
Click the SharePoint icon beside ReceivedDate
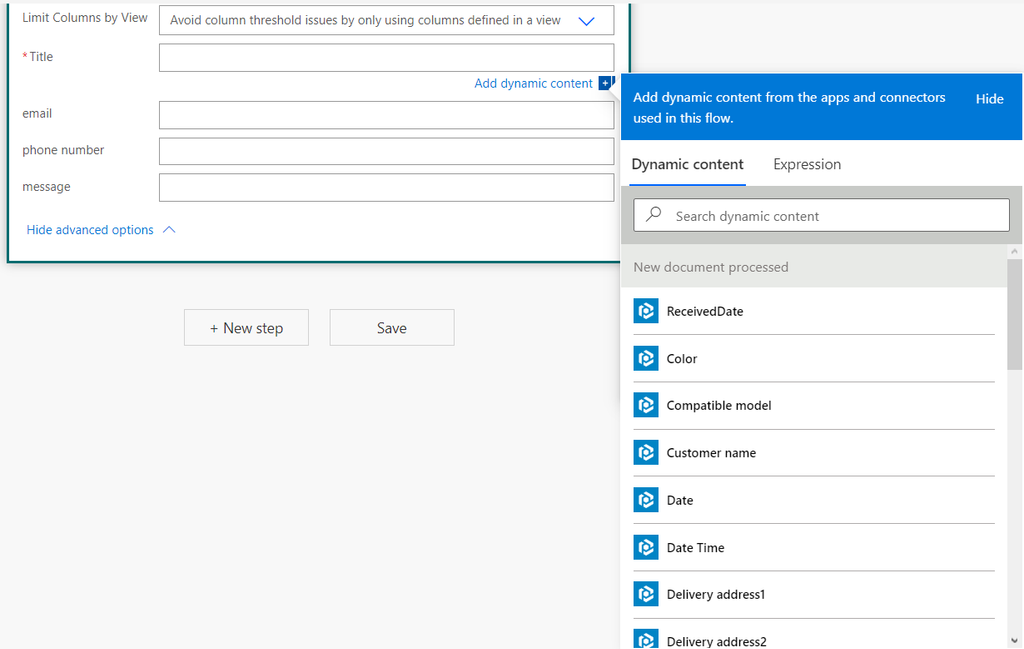(x=645, y=311)
